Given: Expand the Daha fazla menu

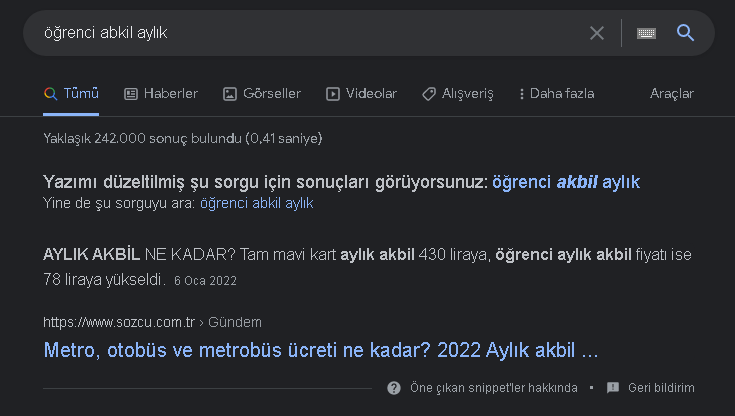Looking at the screenshot, I should 557,94.
